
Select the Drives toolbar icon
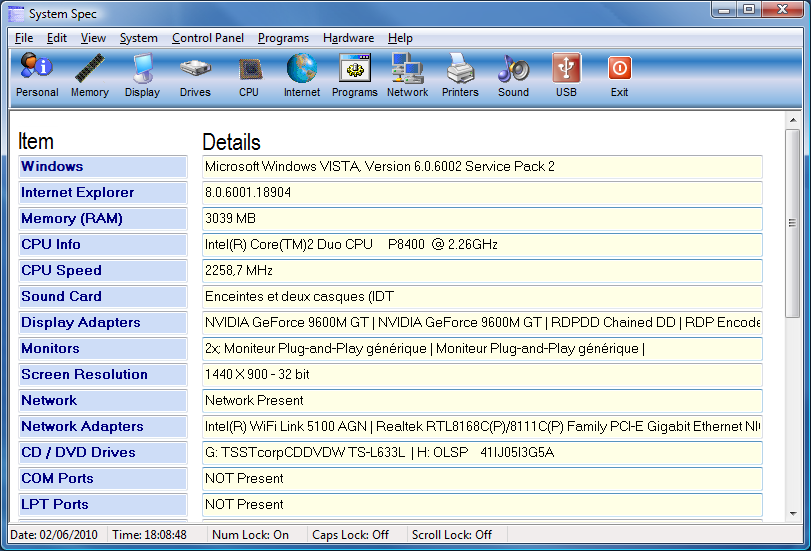(195, 76)
